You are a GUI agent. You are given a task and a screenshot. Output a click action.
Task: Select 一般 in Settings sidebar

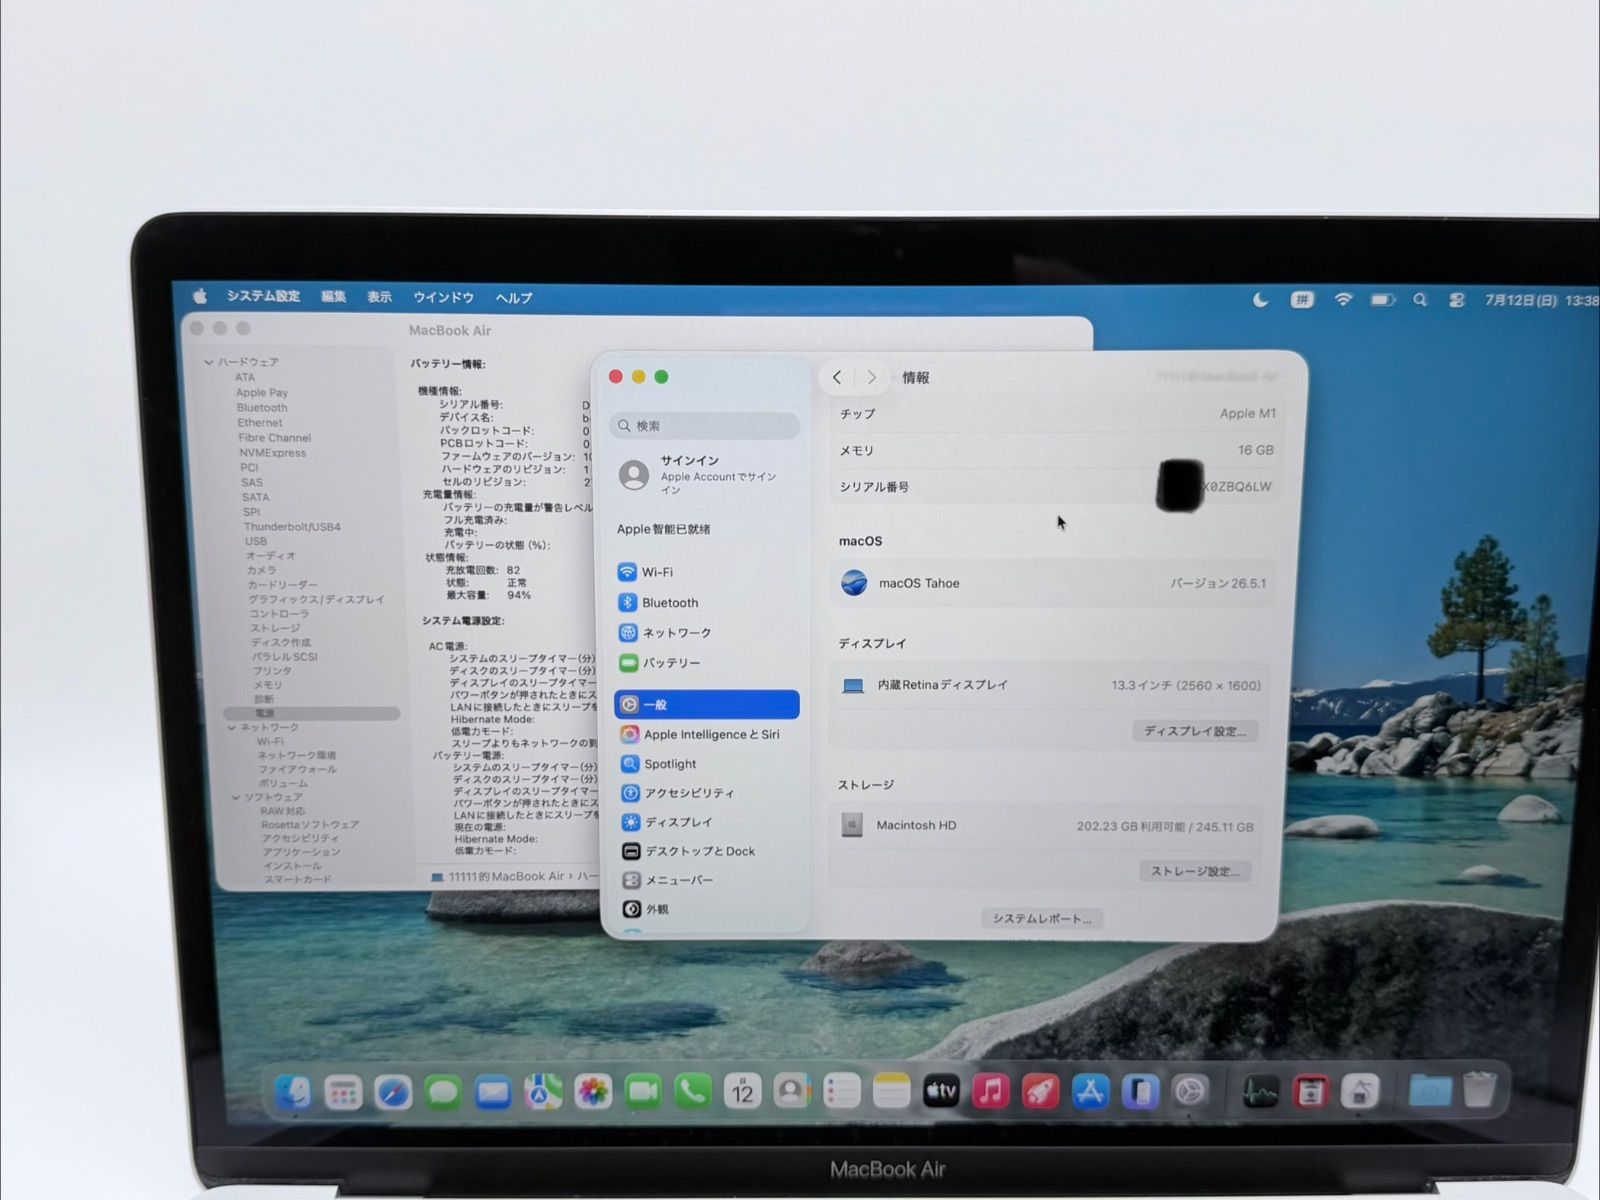[x=707, y=704]
